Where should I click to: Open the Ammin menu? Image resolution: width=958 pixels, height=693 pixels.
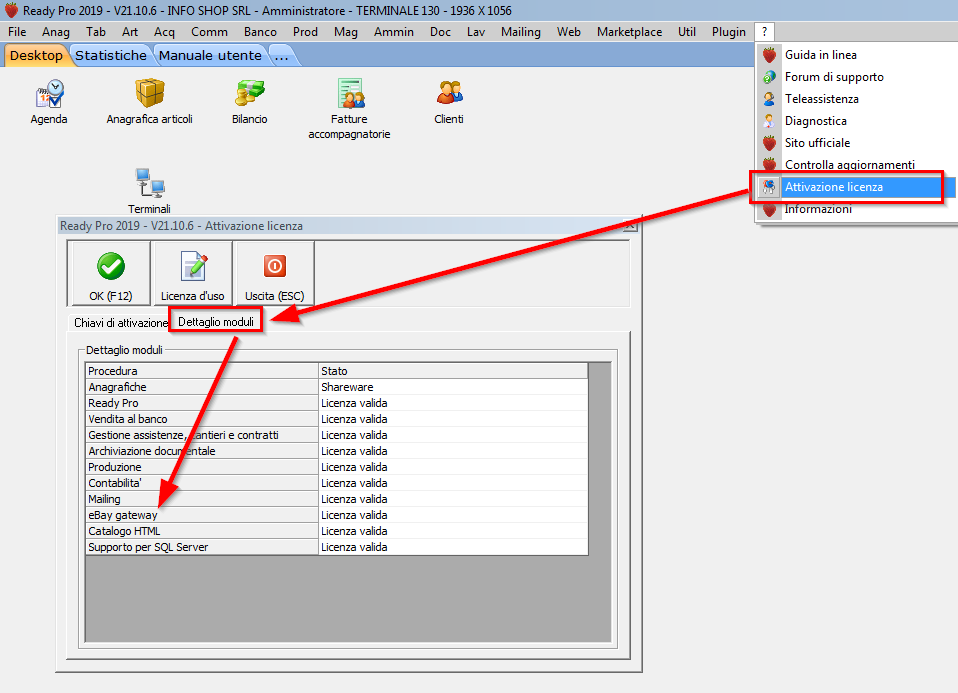tap(394, 32)
